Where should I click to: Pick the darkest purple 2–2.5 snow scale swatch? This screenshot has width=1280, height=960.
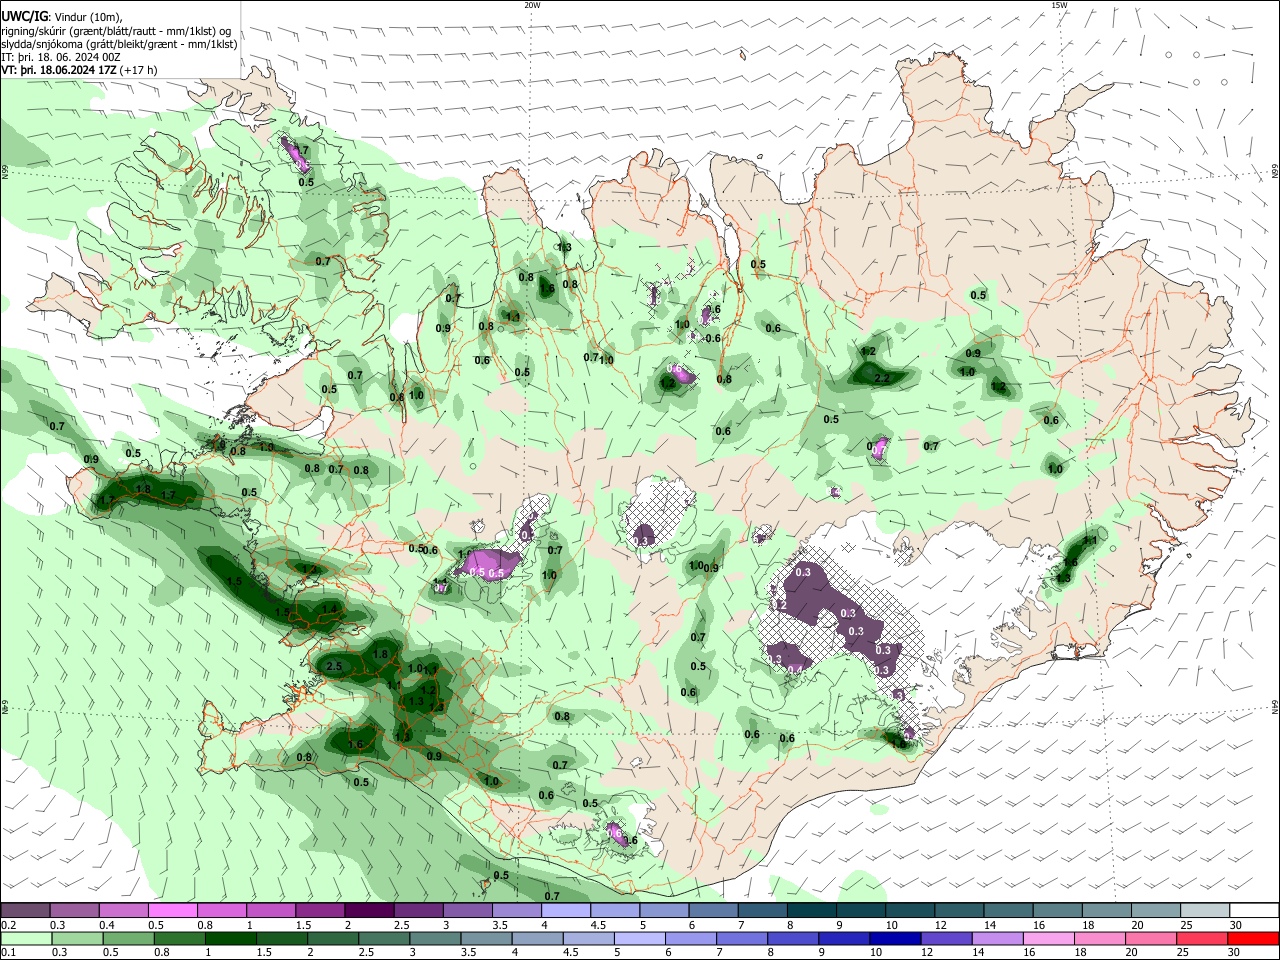pyautogui.click(x=369, y=911)
